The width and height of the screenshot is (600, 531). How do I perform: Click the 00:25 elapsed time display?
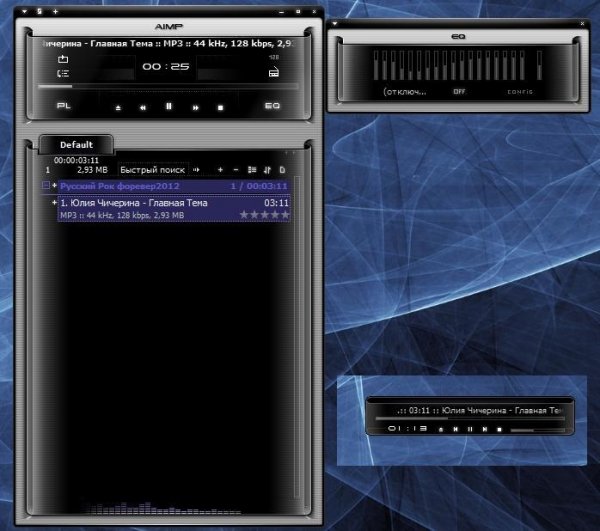166,67
